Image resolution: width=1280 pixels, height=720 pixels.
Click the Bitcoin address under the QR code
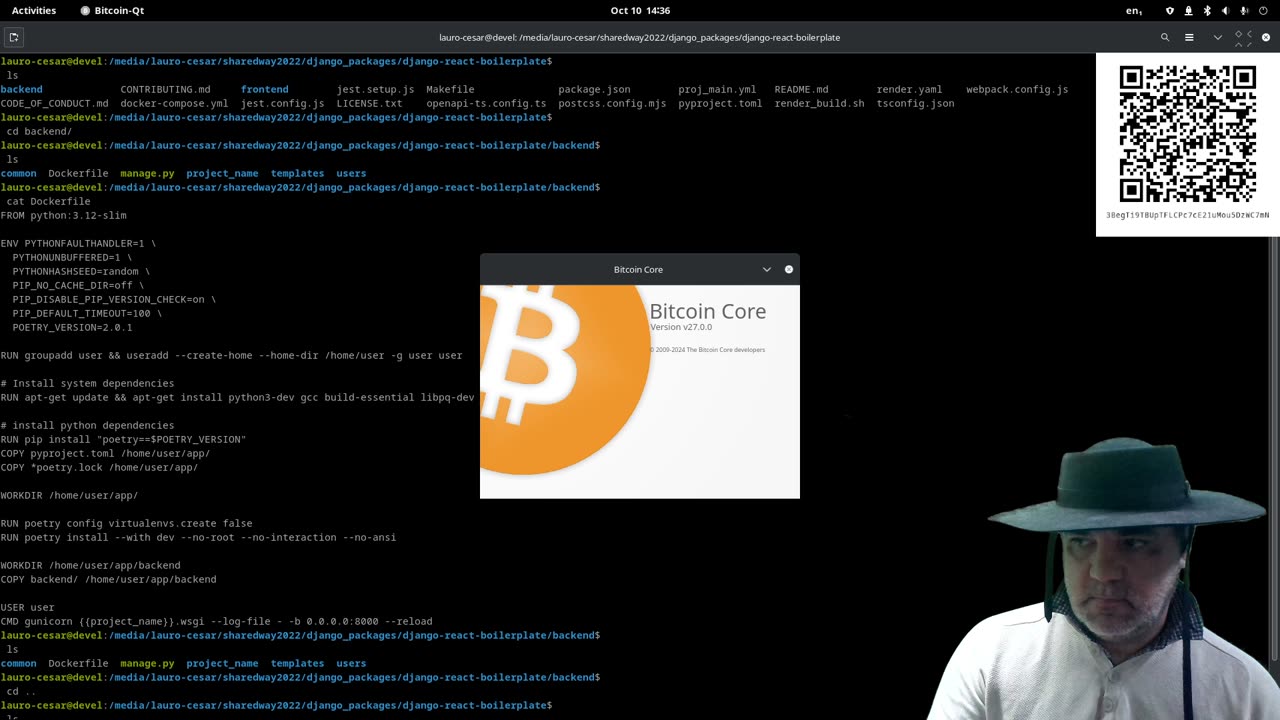tap(1188, 215)
